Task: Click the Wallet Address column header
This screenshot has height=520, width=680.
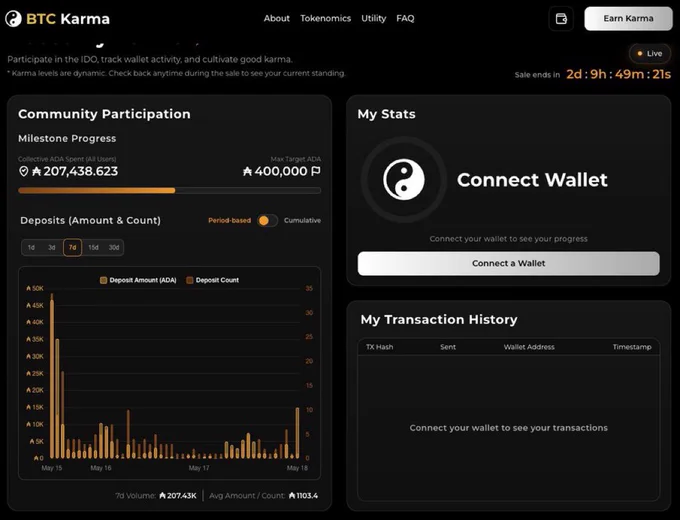Action: tap(529, 347)
